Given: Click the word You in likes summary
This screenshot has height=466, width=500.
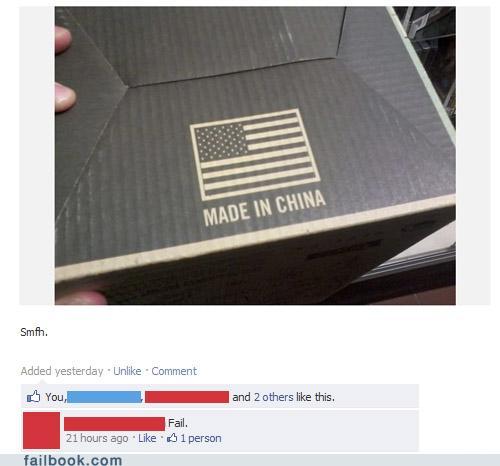Looking at the screenshot, I should point(55,397).
